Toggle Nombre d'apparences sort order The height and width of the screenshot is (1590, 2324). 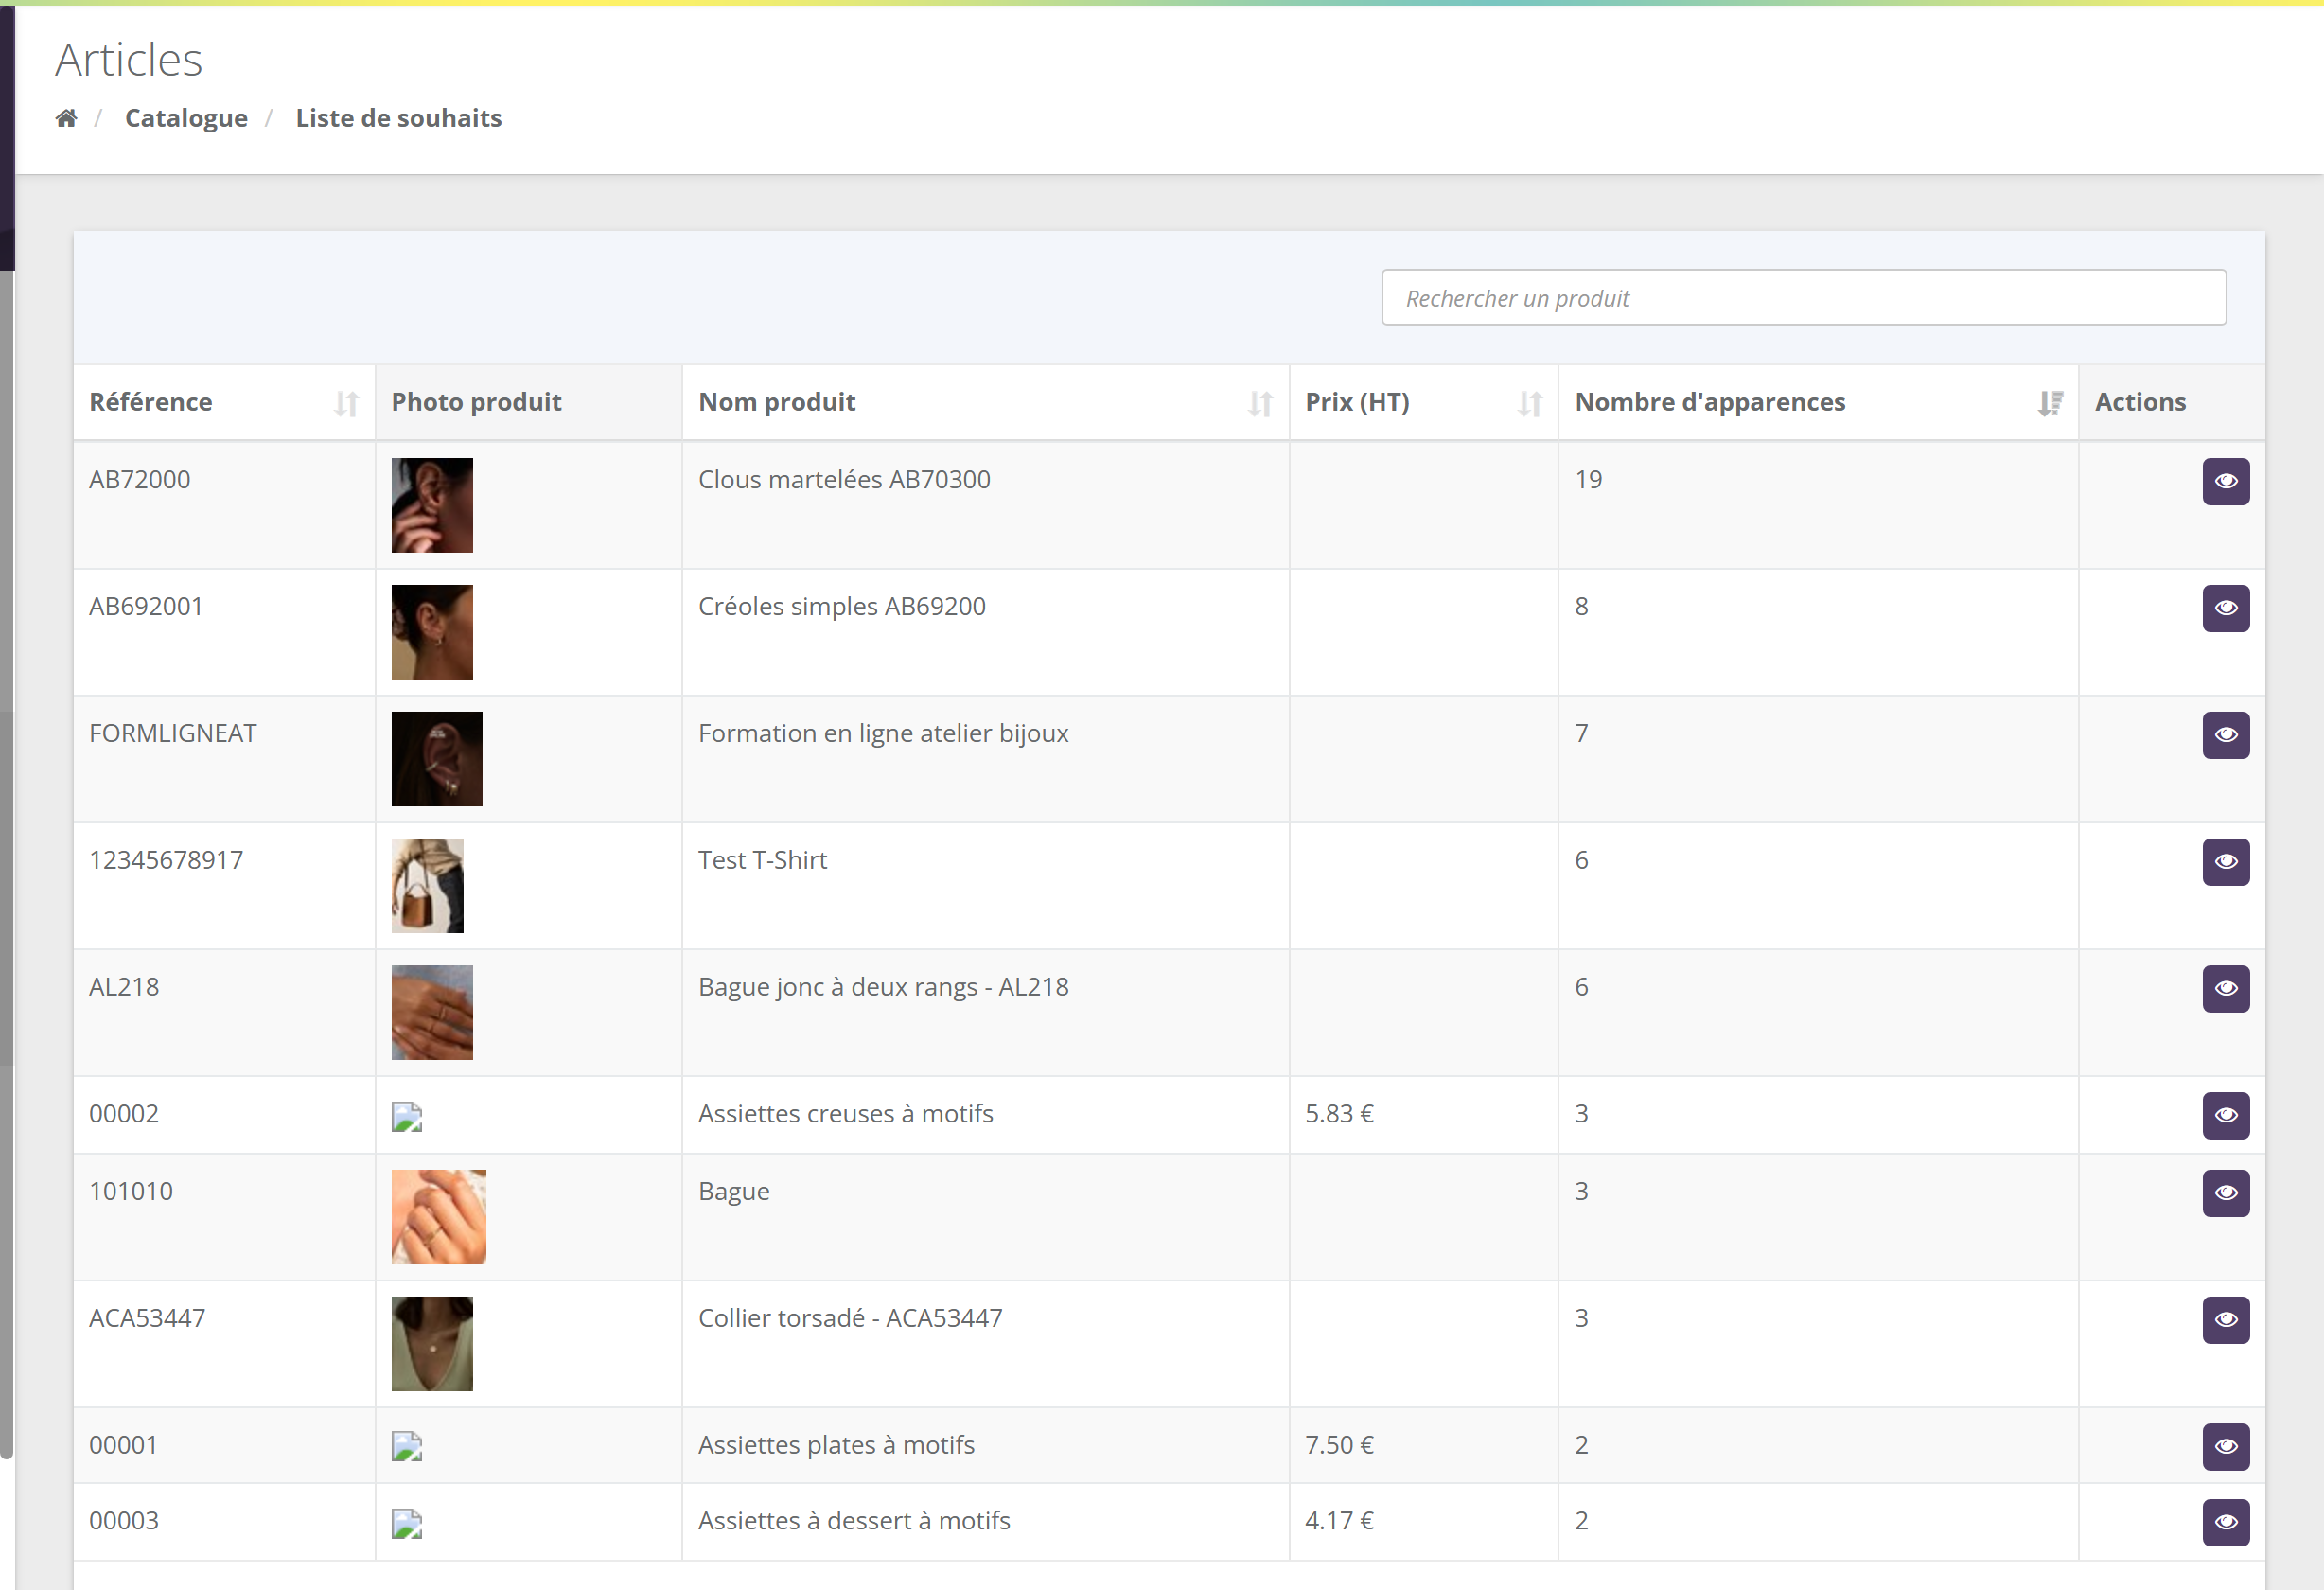2050,403
